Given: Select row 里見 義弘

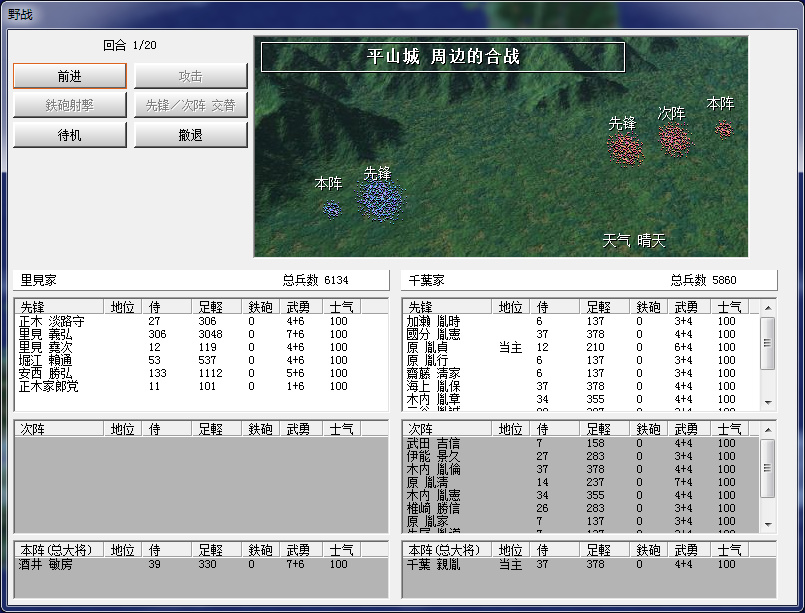Looking at the screenshot, I should click(x=201, y=334).
